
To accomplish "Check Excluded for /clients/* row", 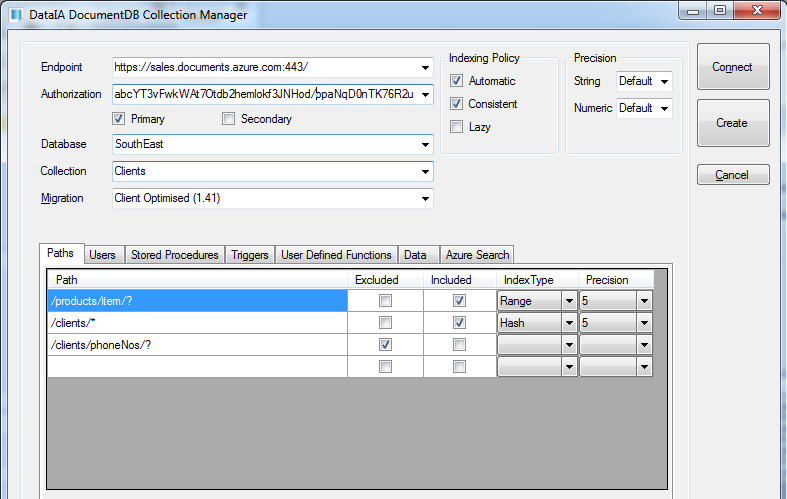I will pos(385,323).
